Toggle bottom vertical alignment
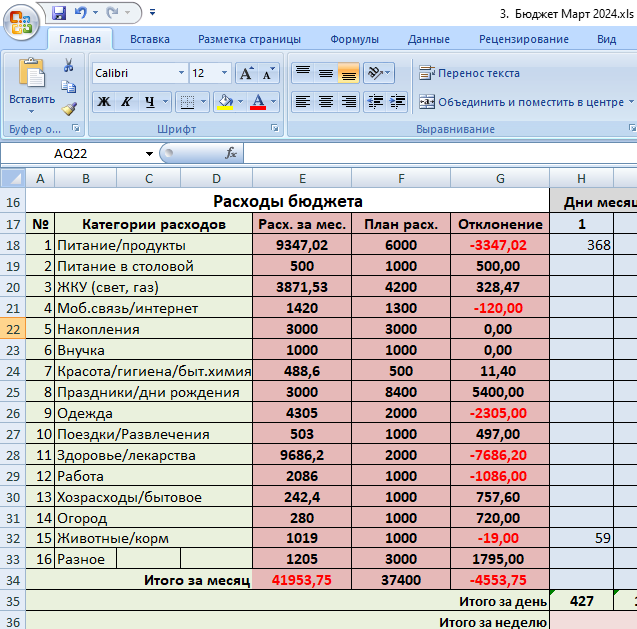Viewport: 637px width, 629px height. click(x=349, y=73)
